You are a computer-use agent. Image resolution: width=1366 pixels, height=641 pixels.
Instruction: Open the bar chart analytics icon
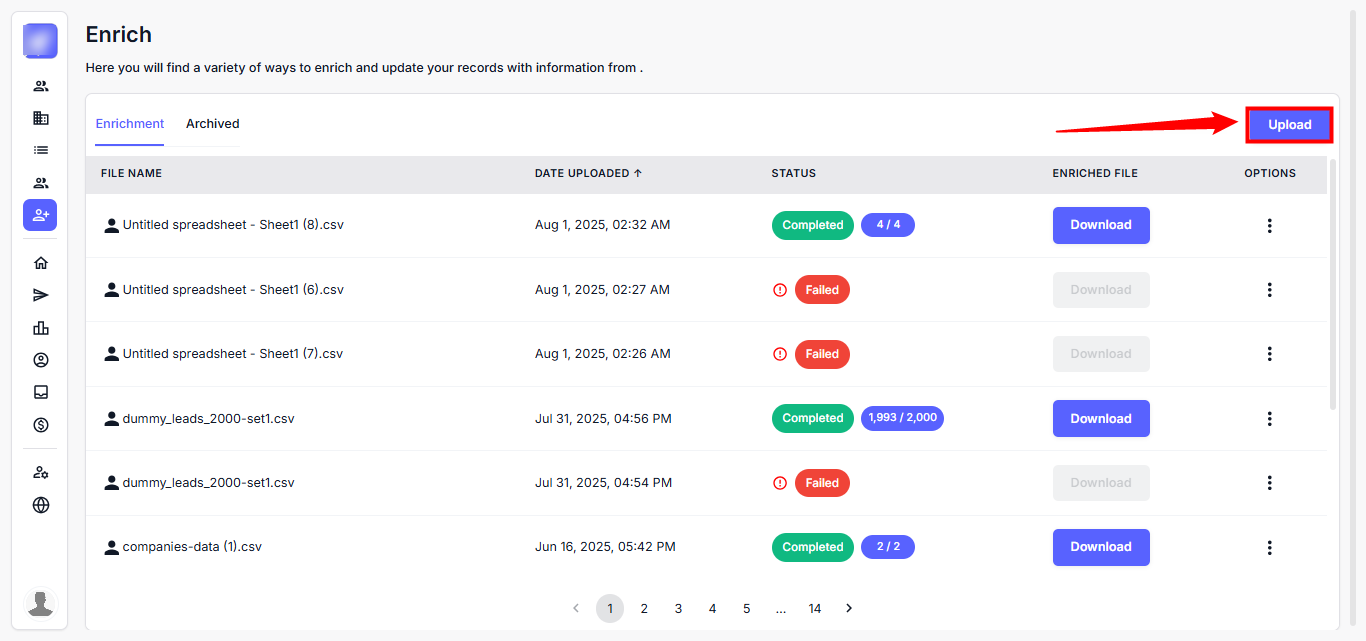point(41,328)
